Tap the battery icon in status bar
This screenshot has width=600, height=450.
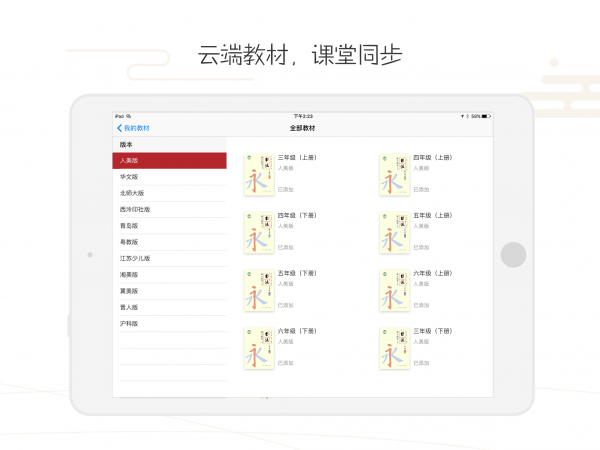[486, 116]
